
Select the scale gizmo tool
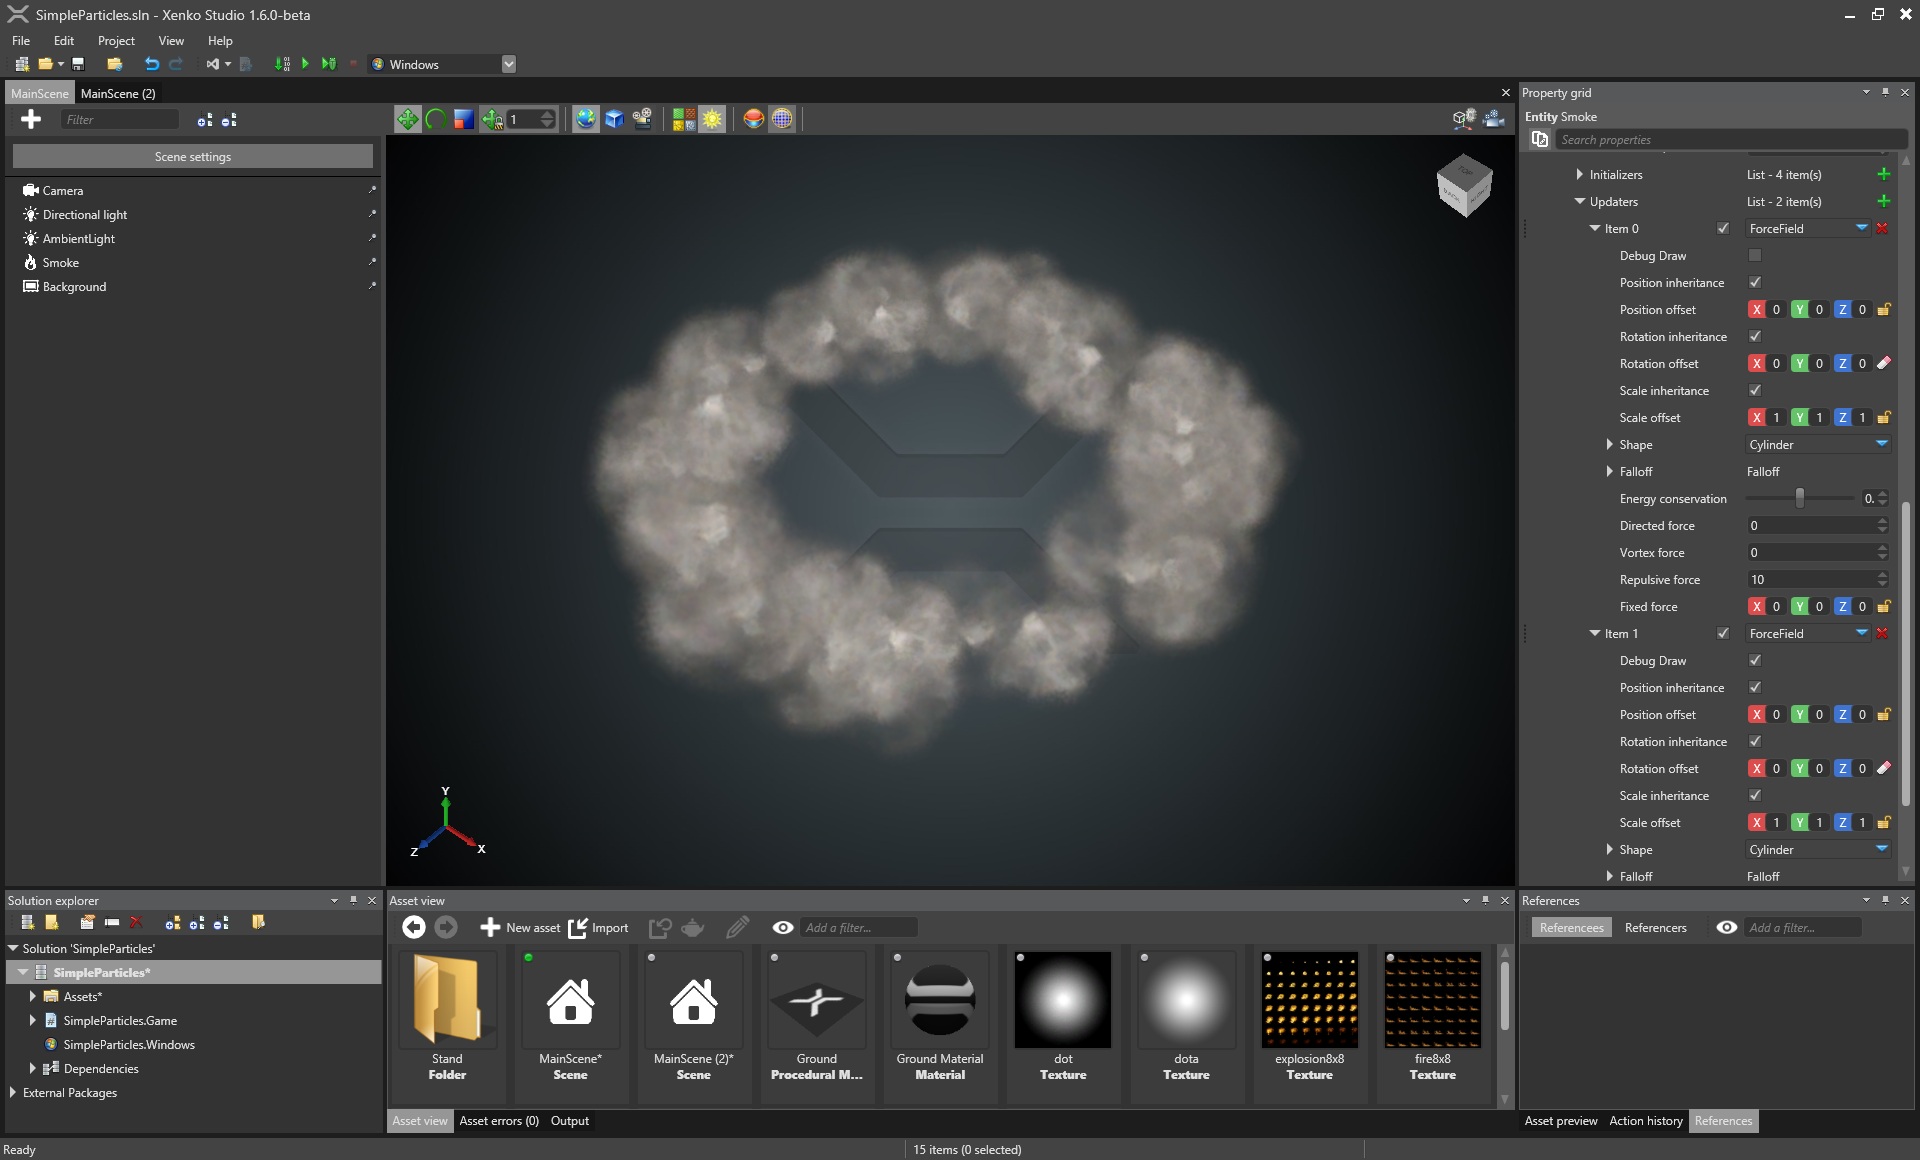coord(463,119)
